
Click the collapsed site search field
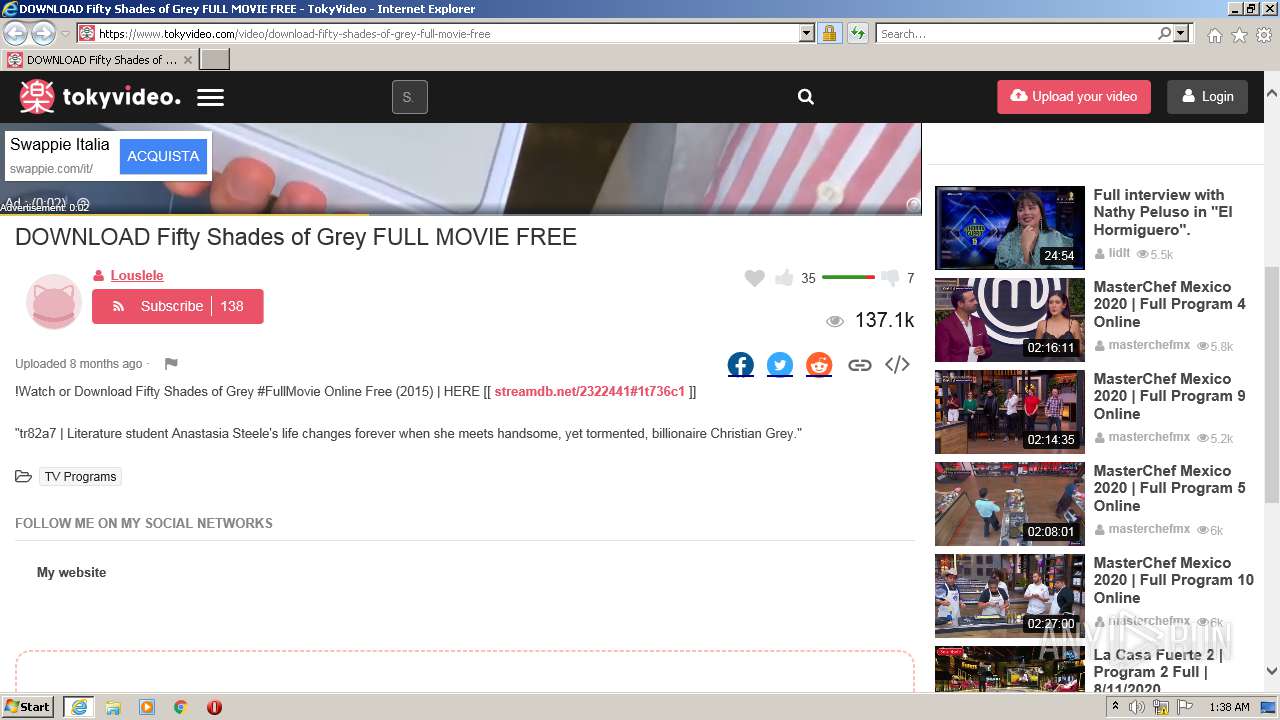[409, 97]
